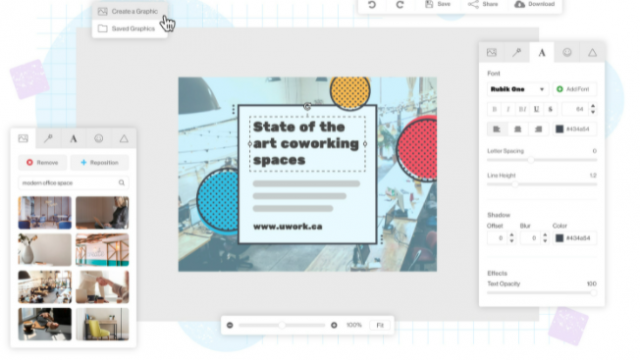The height and width of the screenshot is (360, 640).
Task: Open text 'A' tab in left panel
Action: pyautogui.click(x=73, y=138)
